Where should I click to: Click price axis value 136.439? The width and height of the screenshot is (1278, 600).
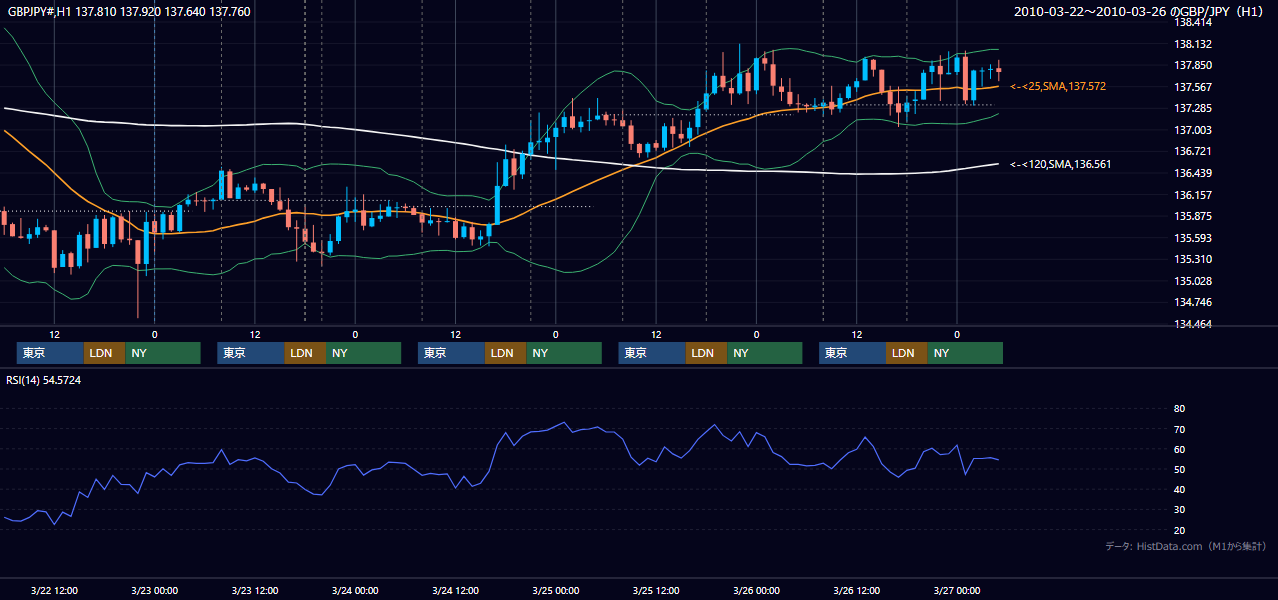click(x=1192, y=173)
